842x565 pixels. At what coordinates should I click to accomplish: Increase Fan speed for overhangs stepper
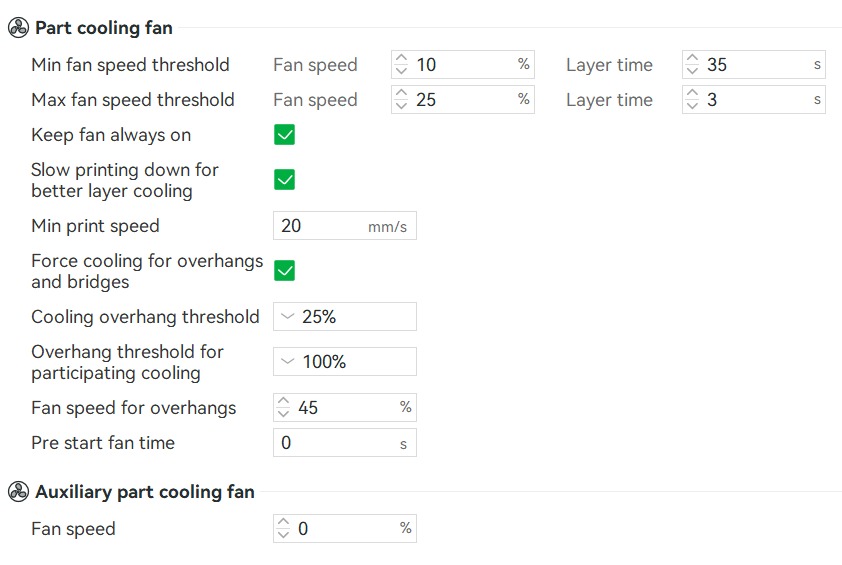(x=283, y=401)
